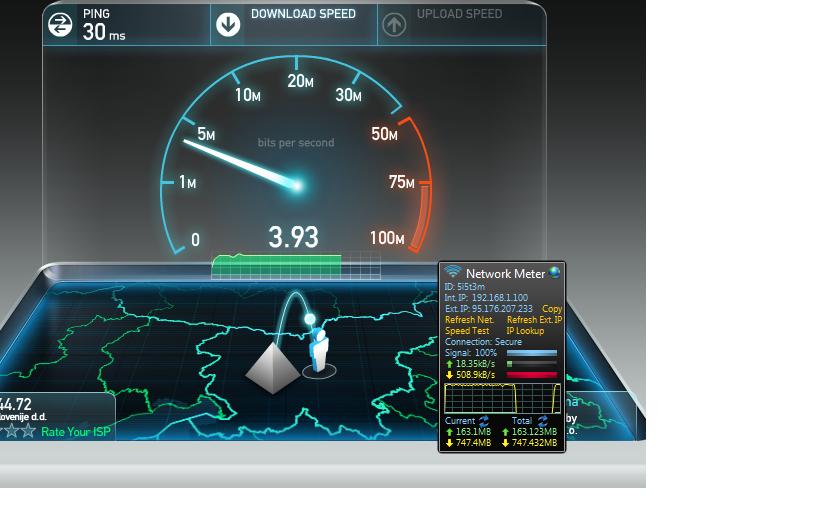The image size is (840, 525).
Task: Click the Rate Your ISP link
Action: 76,432
